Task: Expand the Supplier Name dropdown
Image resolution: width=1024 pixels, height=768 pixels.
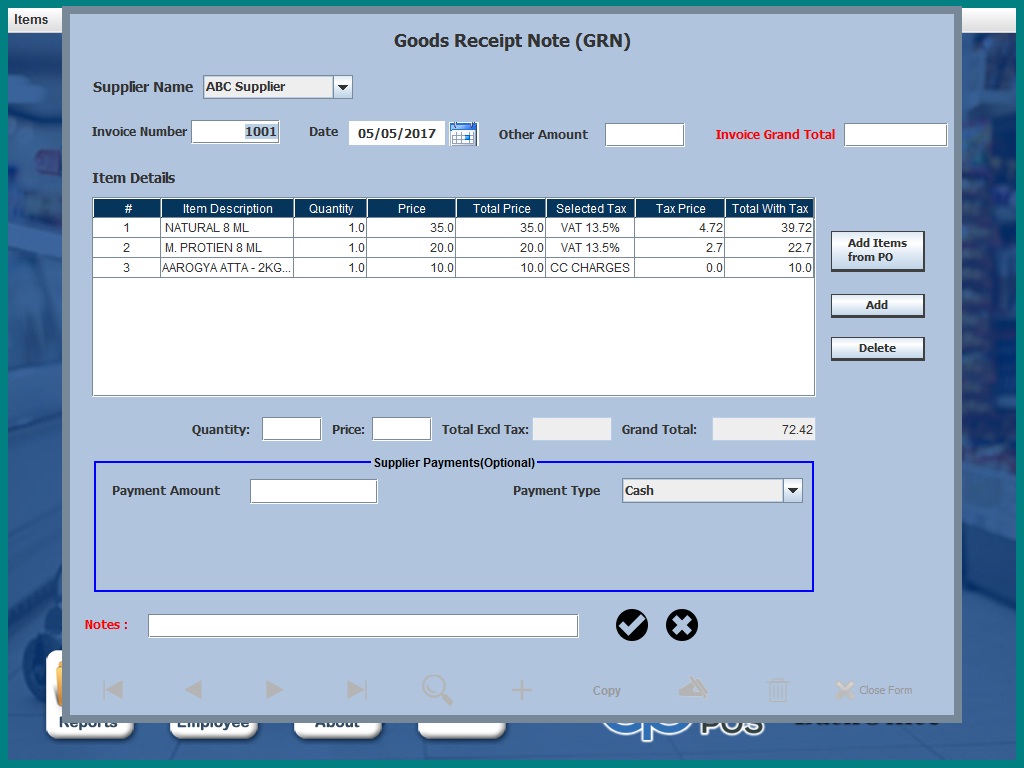Action: (x=342, y=88)
